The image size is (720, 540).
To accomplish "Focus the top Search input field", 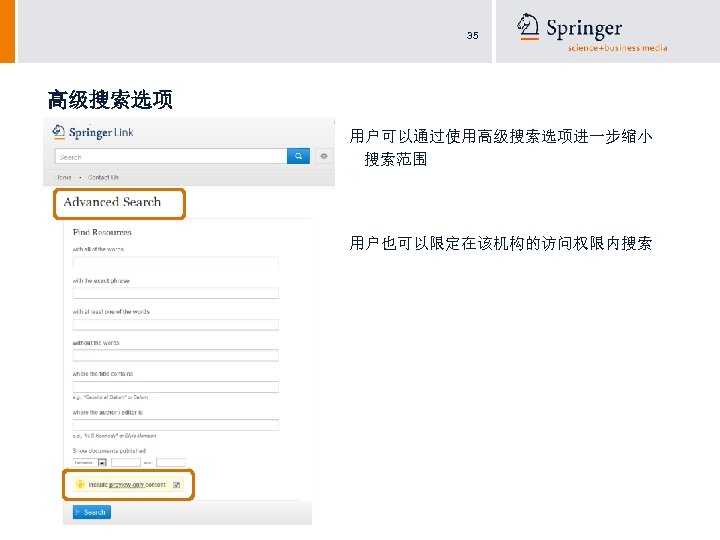I will 171,156.
